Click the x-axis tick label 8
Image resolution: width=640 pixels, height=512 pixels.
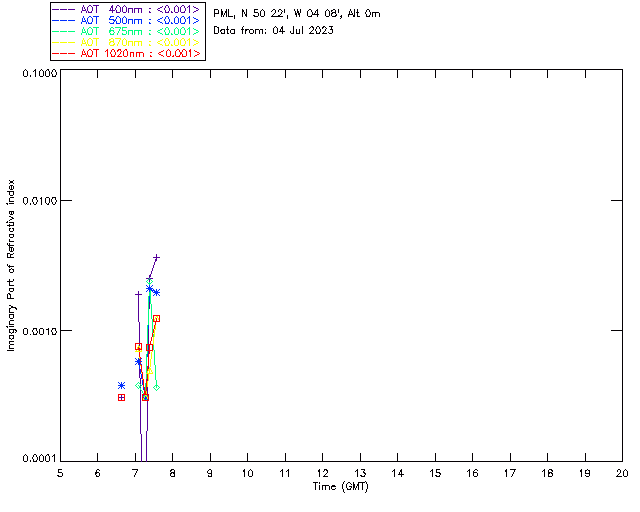pos(173,473)
